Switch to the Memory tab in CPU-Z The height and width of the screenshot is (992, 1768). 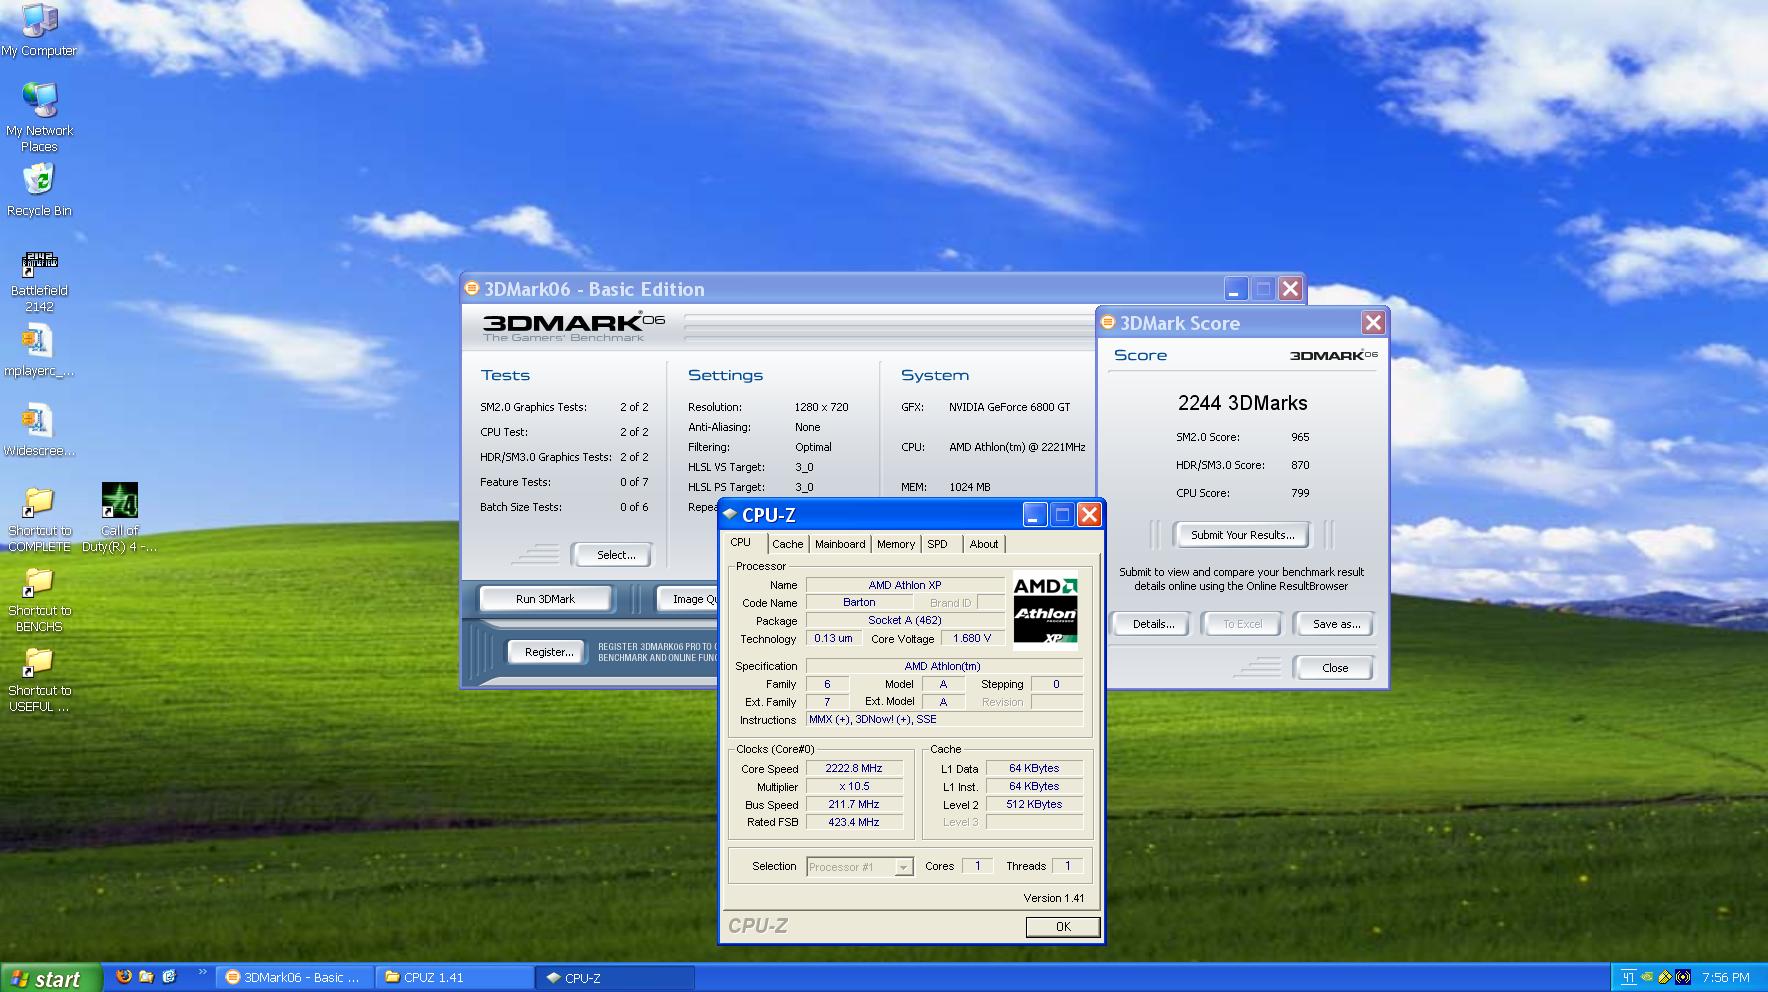tap(896, 544)
